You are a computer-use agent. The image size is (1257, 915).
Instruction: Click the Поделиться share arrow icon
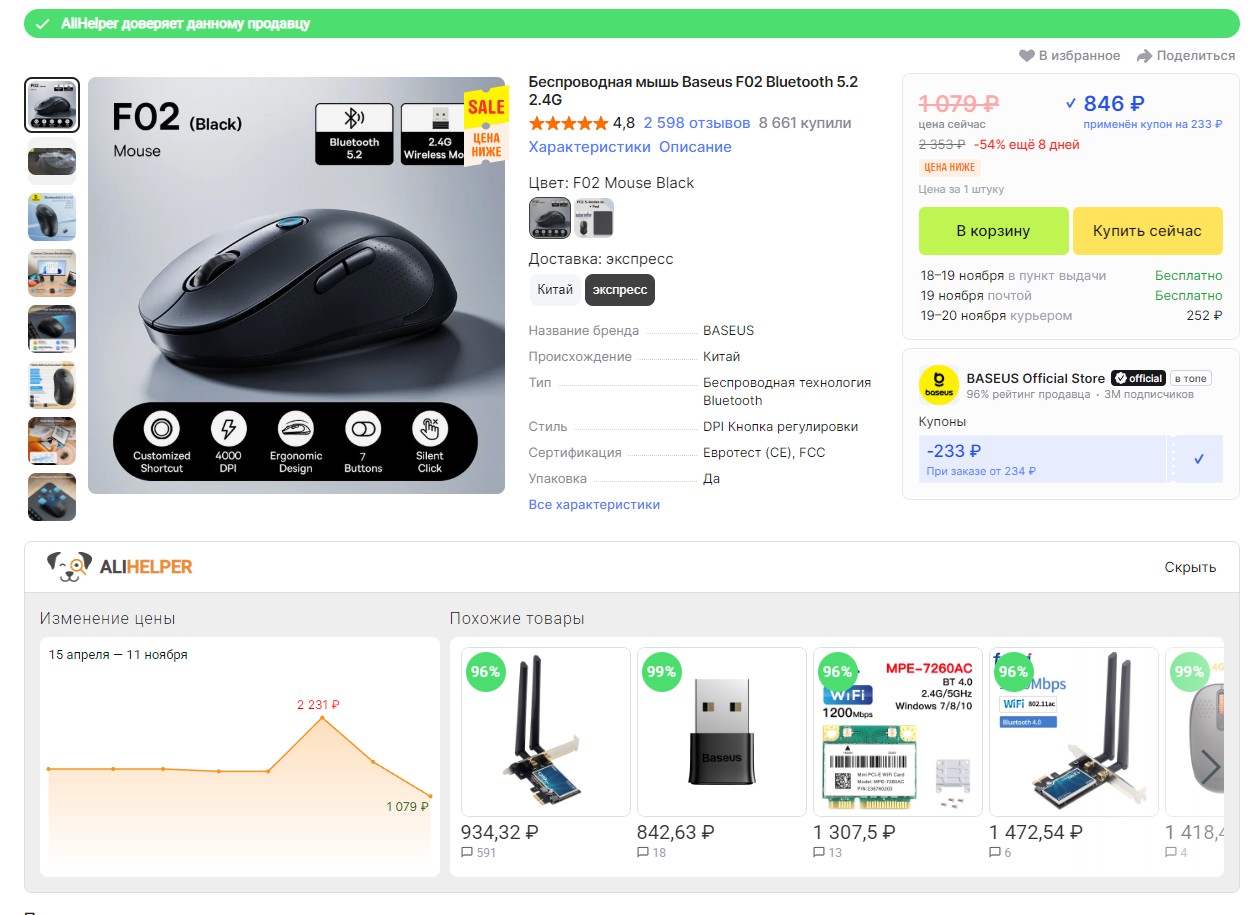coord(1144,56)
